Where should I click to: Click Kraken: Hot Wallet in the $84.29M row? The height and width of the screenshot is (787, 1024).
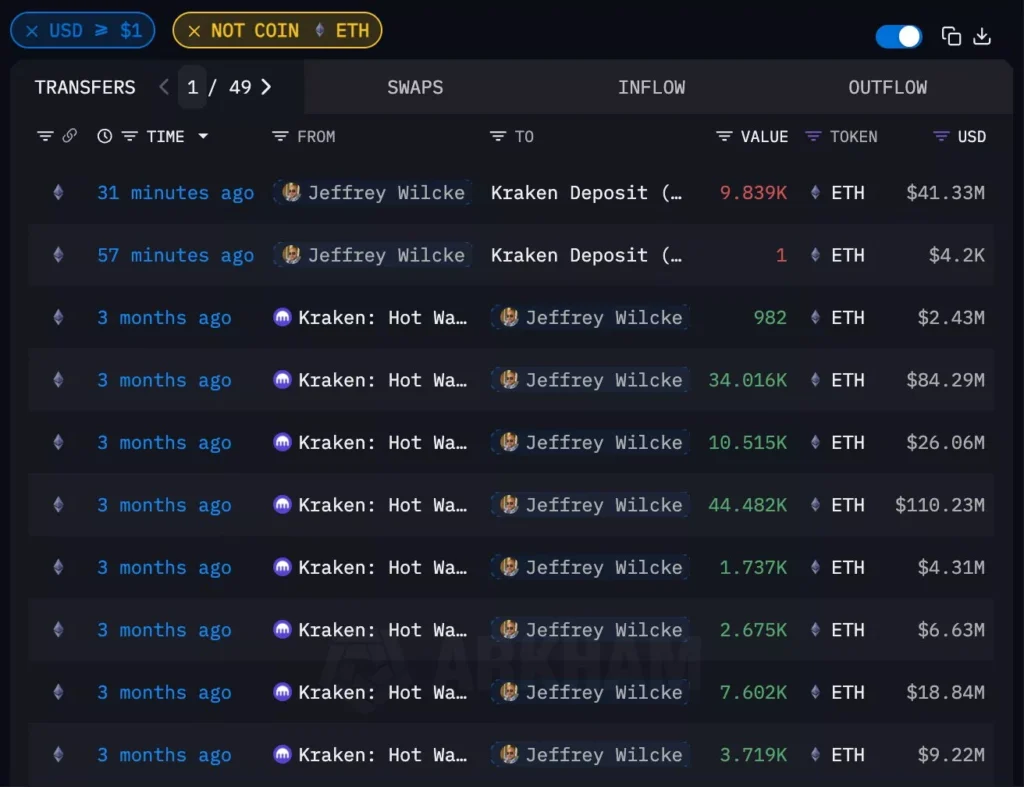pyautogui.click(x=370, y=379)
